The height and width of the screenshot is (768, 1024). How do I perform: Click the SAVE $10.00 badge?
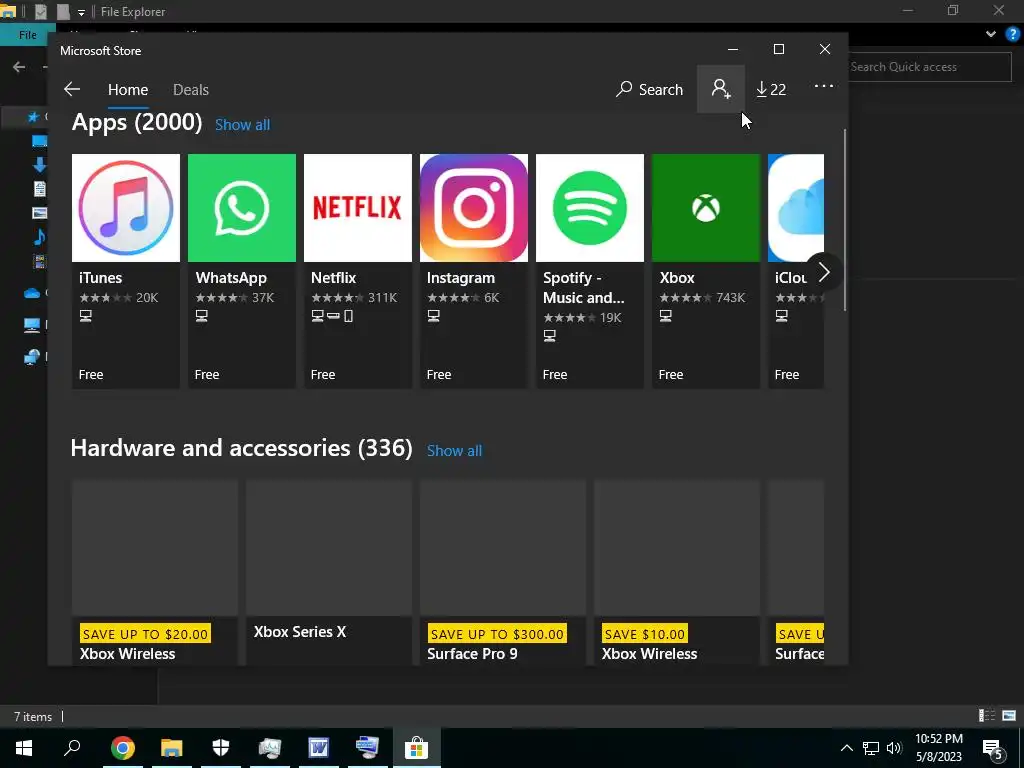tap(645, 633)
